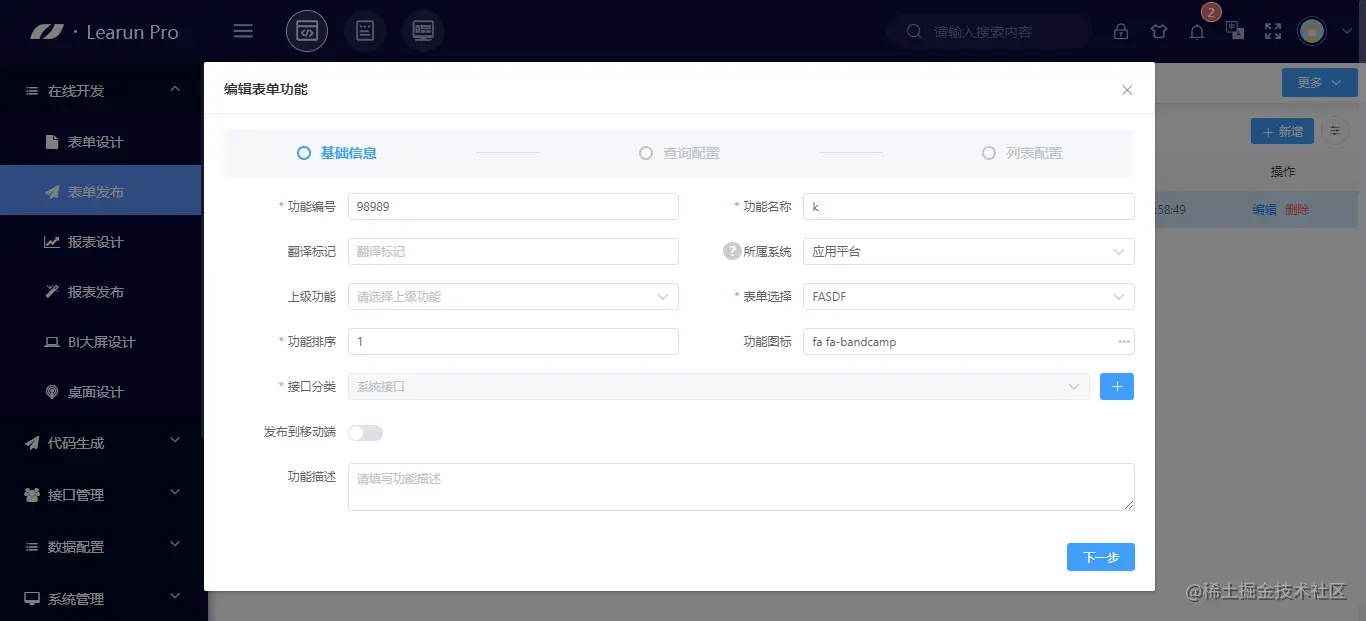Click the language translate icon
This screenshot has height=621, width=1366.
click(1235, 31)
